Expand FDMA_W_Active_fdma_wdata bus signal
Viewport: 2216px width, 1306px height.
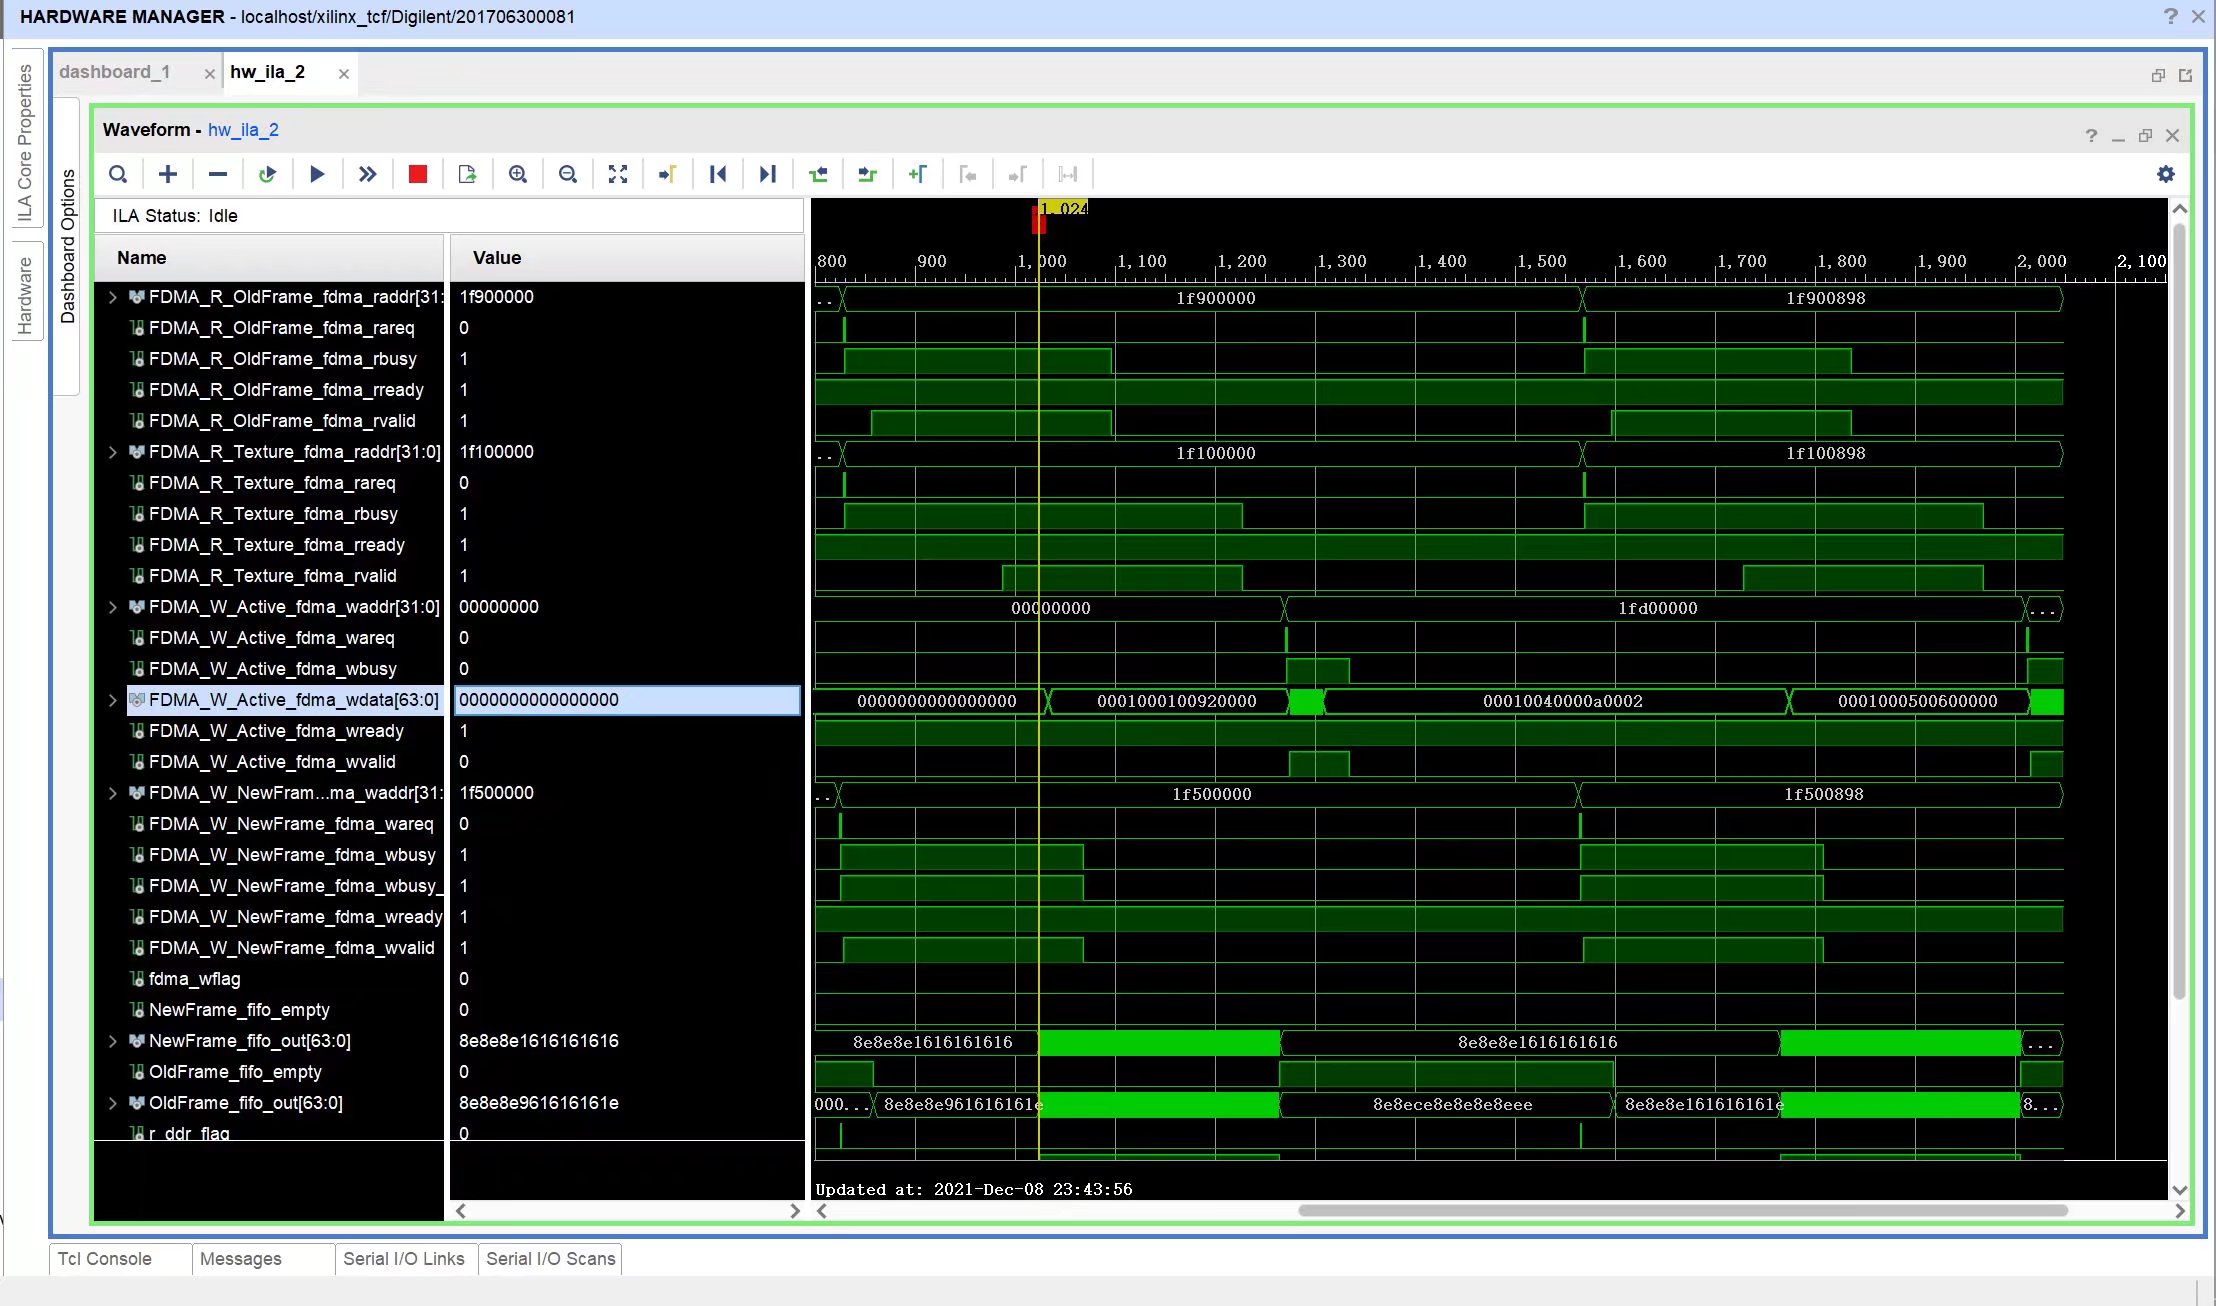pos(113,700)
